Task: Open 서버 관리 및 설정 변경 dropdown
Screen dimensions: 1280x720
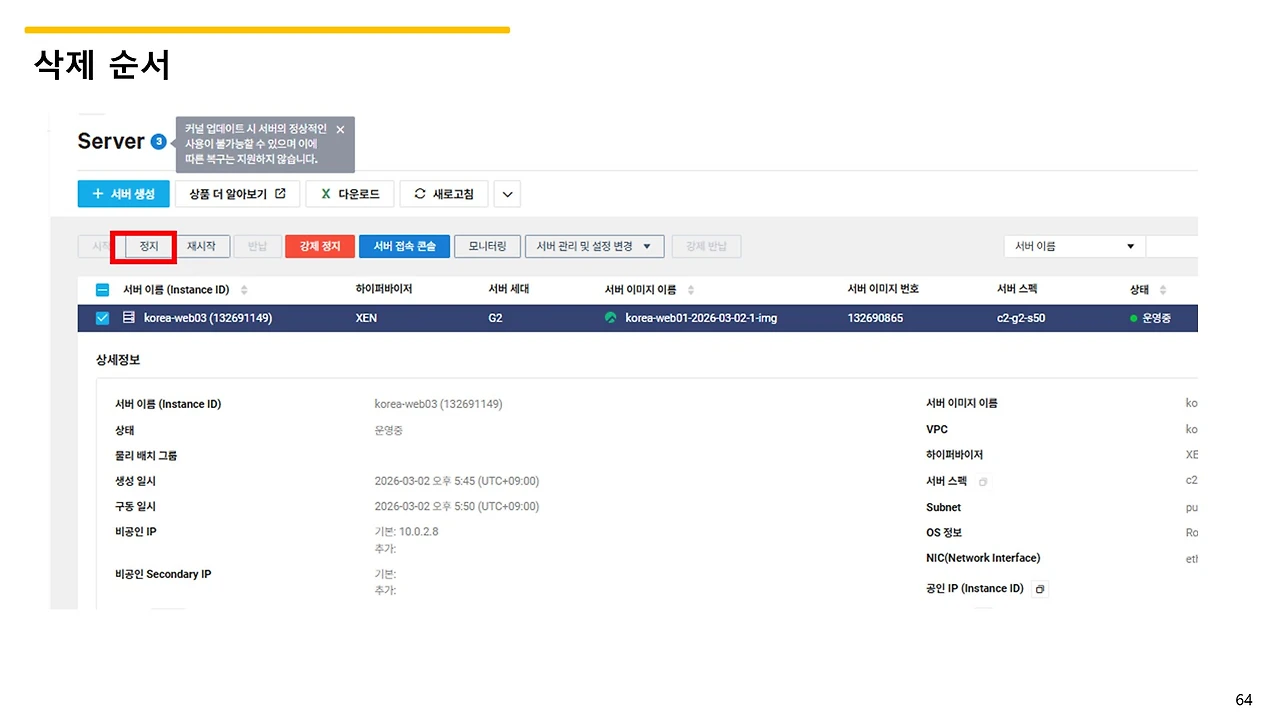Action: (x=594, y=246)
